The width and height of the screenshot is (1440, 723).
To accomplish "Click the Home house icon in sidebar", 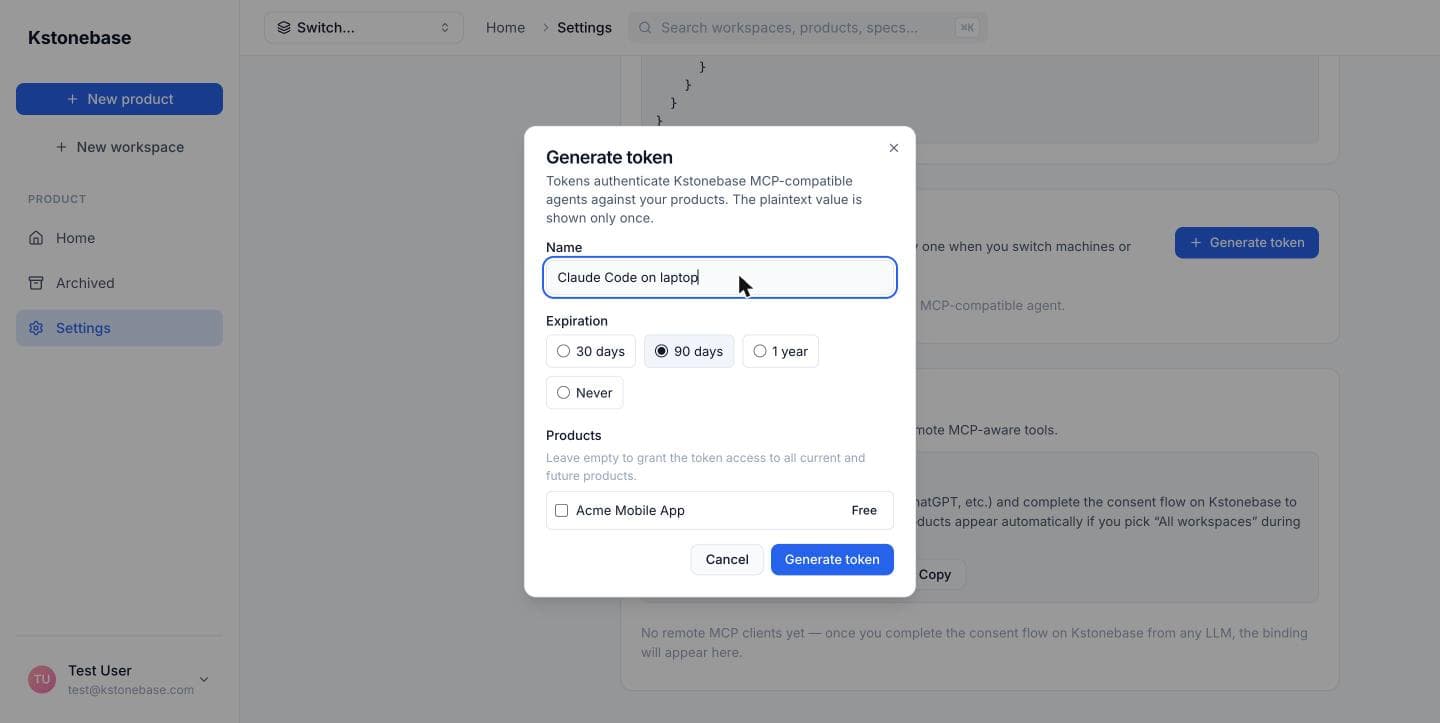I will [x=36, y=238].
